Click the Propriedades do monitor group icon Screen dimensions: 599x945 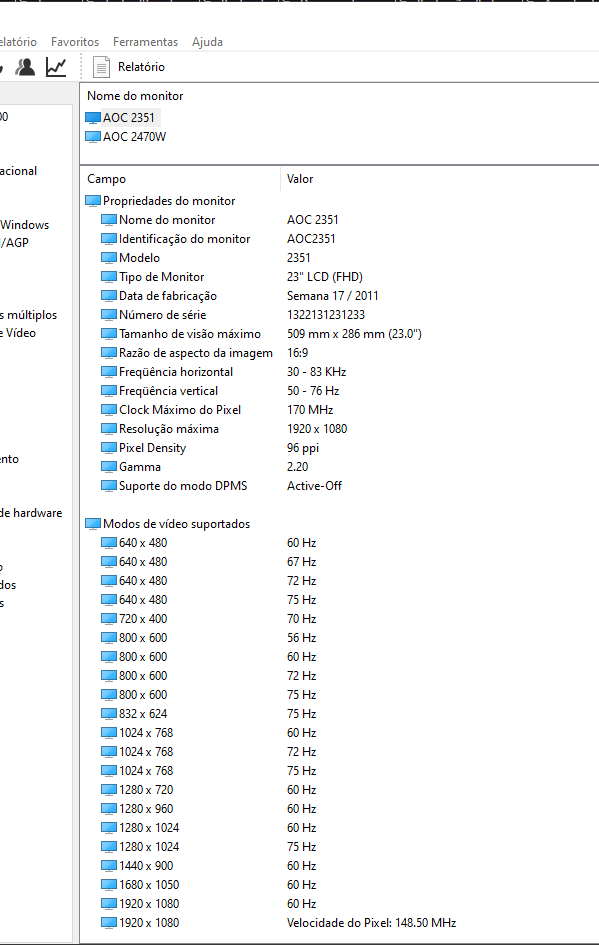pyautogui.click(x=93, y=201)
